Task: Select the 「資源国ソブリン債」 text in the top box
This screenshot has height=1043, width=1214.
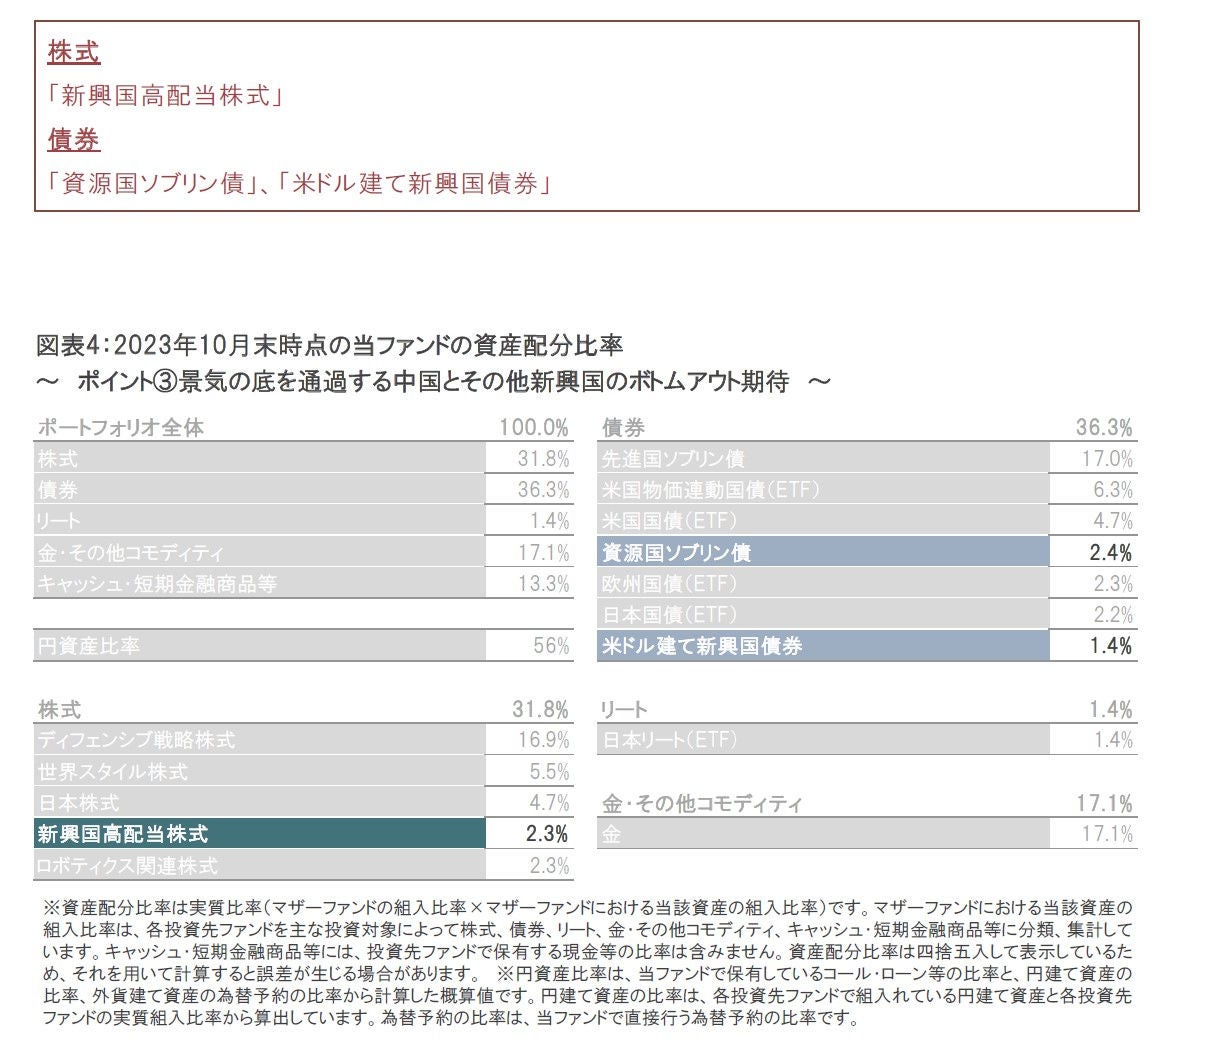Action: coord(148,184)
